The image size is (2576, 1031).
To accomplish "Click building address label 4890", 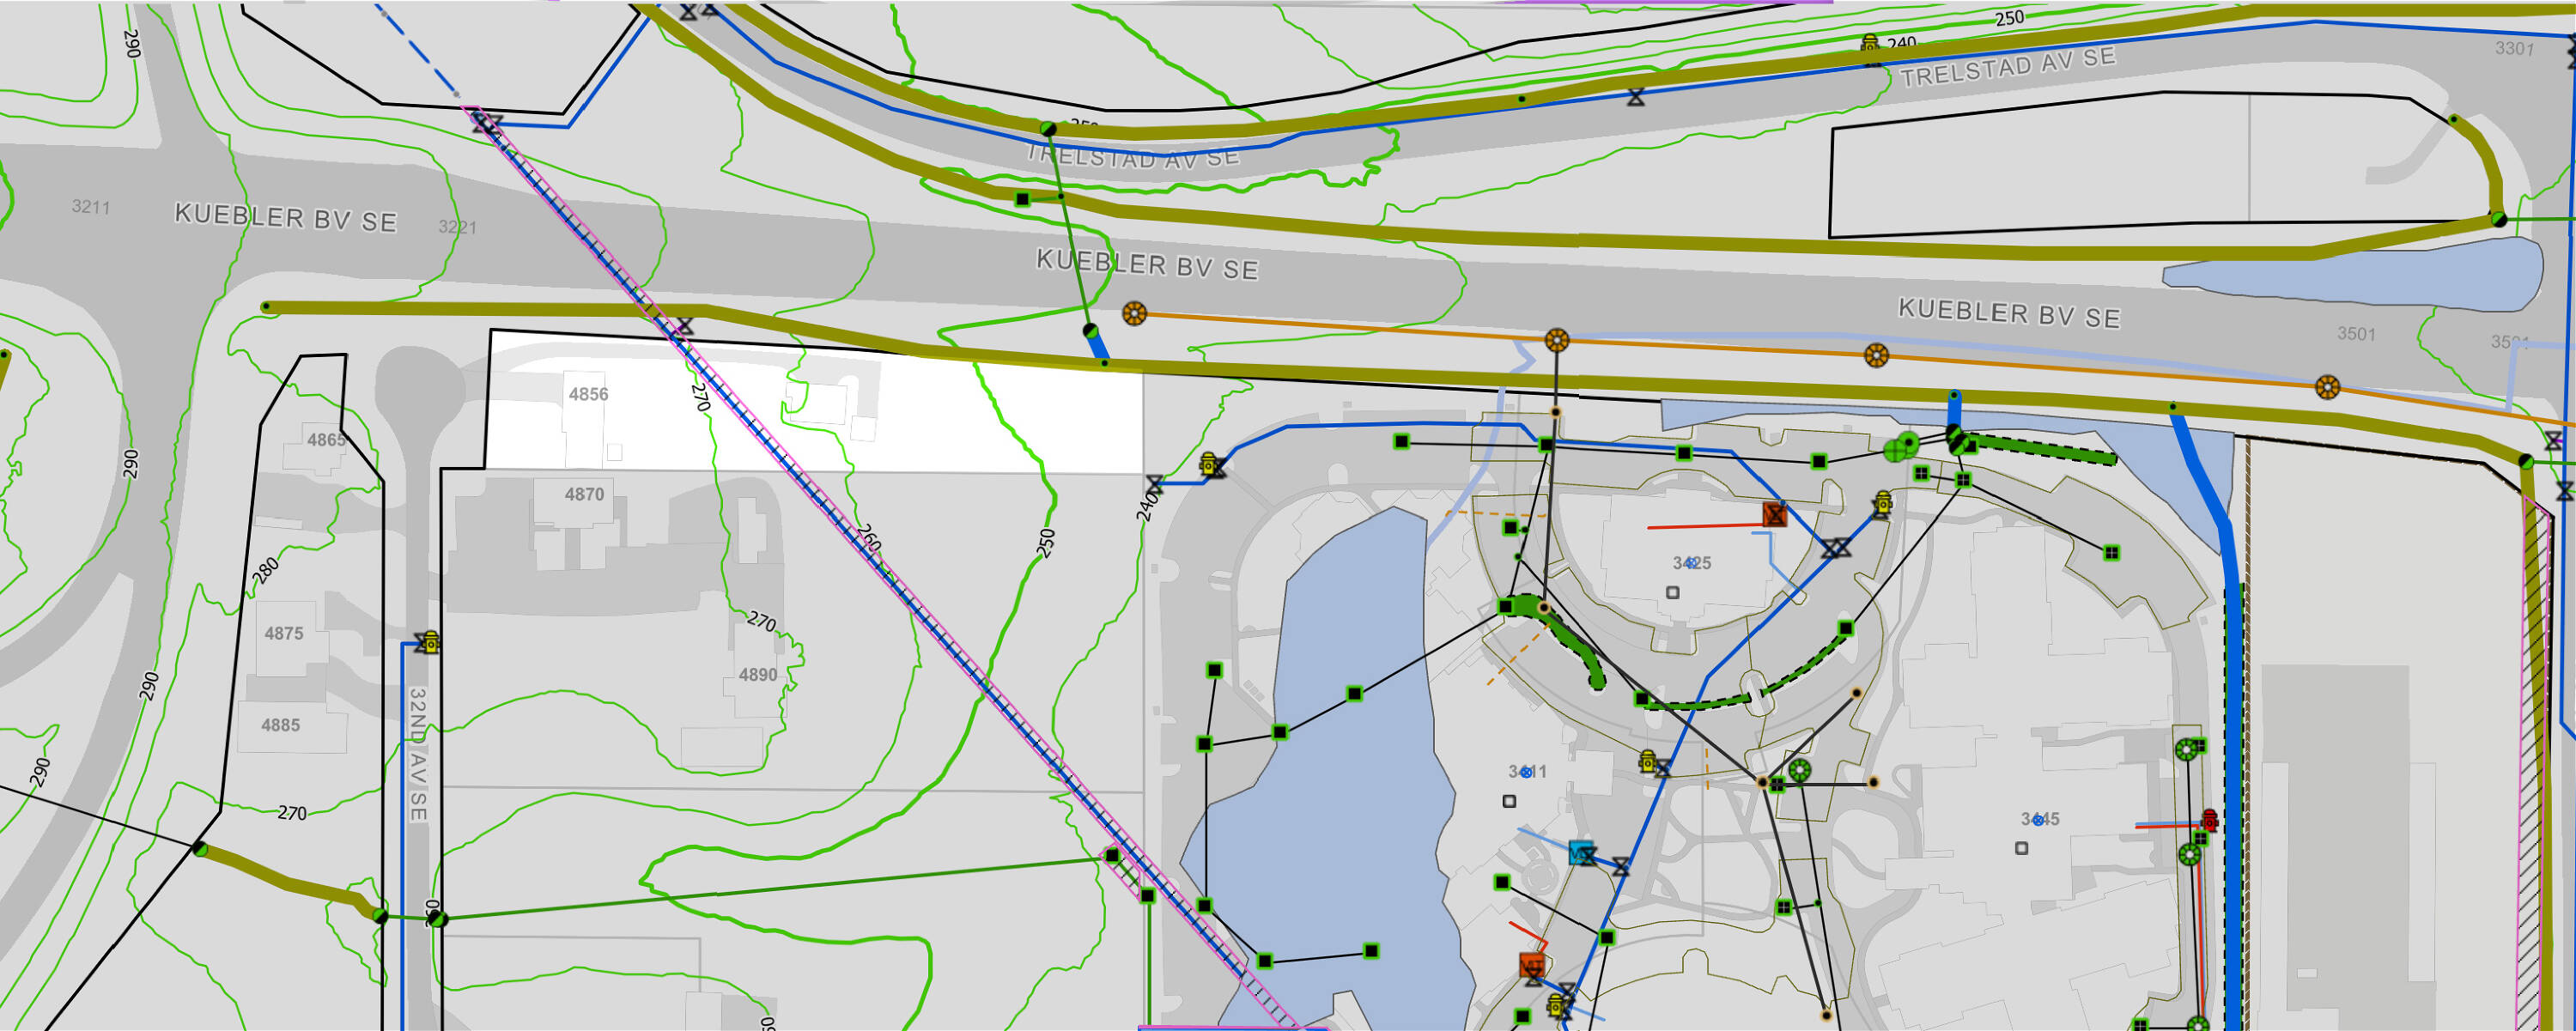I will (x=757, y=675).
